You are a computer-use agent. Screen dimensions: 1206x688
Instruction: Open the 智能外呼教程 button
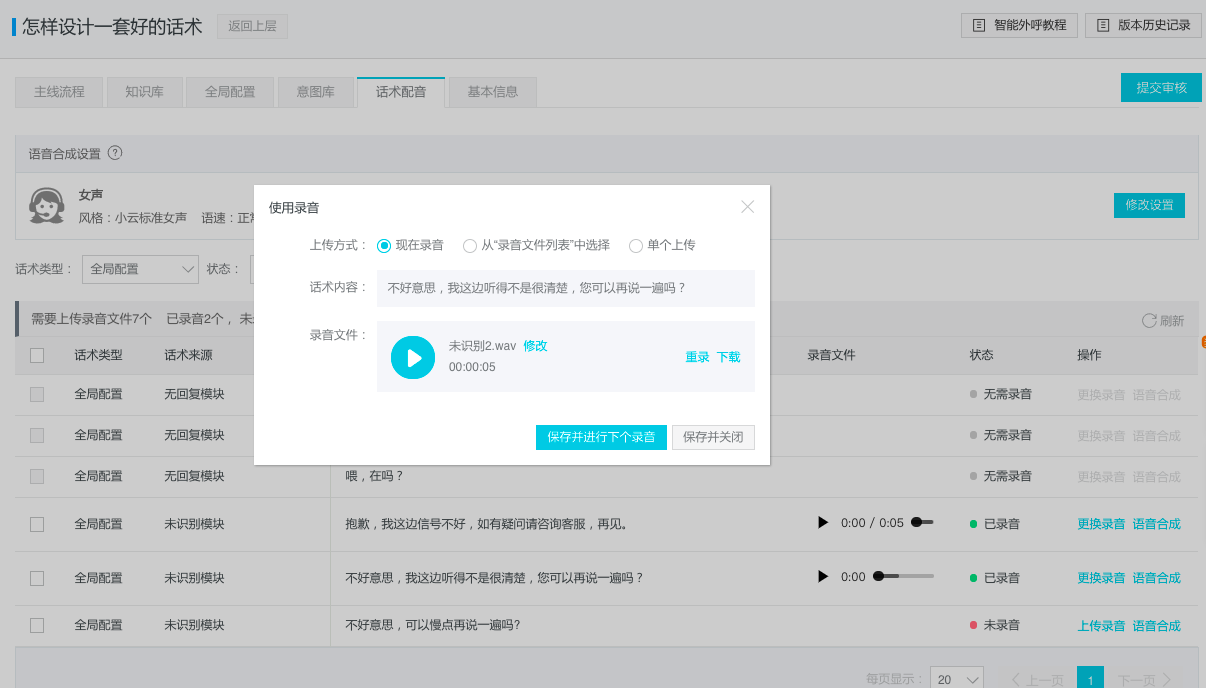(1019, 25)
